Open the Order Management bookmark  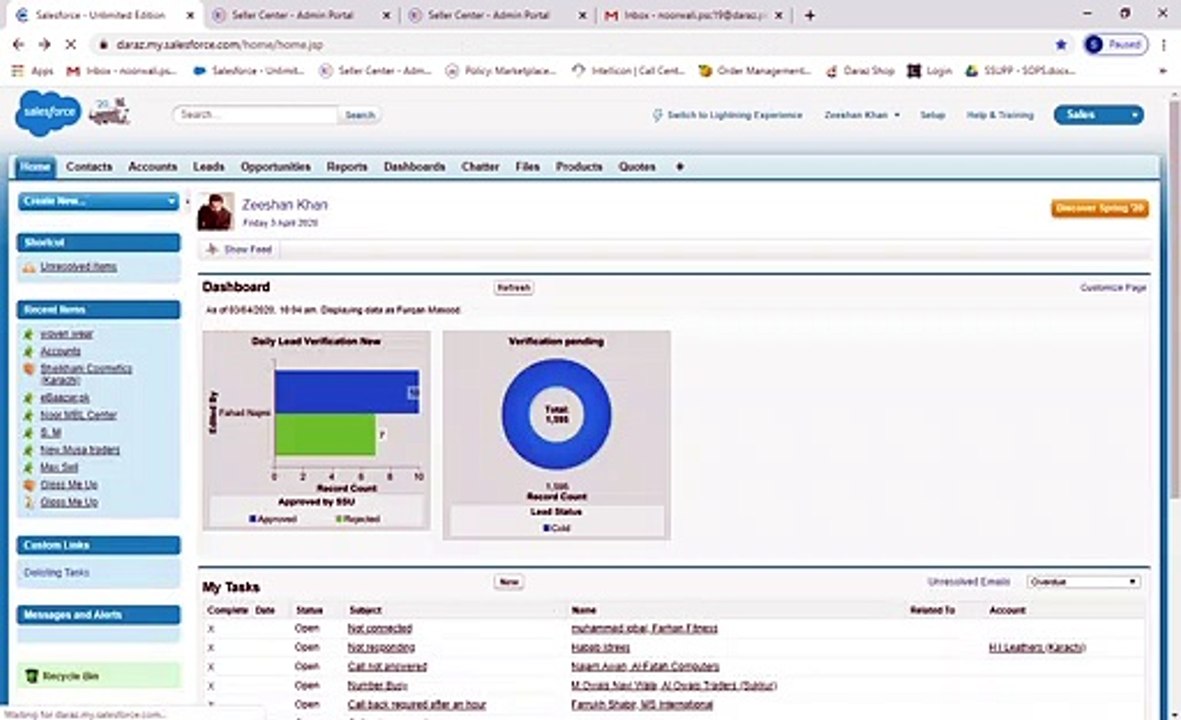tap(755, 71)
